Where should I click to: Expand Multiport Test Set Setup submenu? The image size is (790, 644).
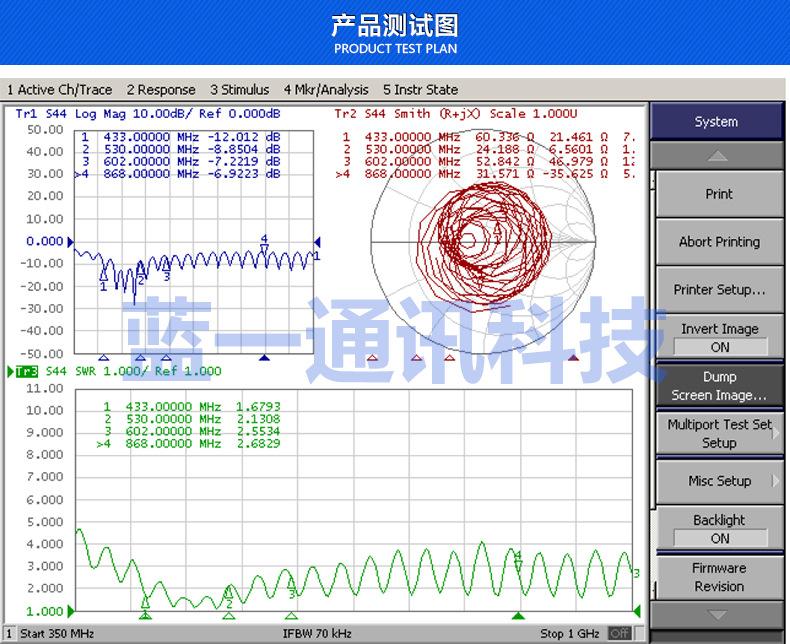[719, 433]
